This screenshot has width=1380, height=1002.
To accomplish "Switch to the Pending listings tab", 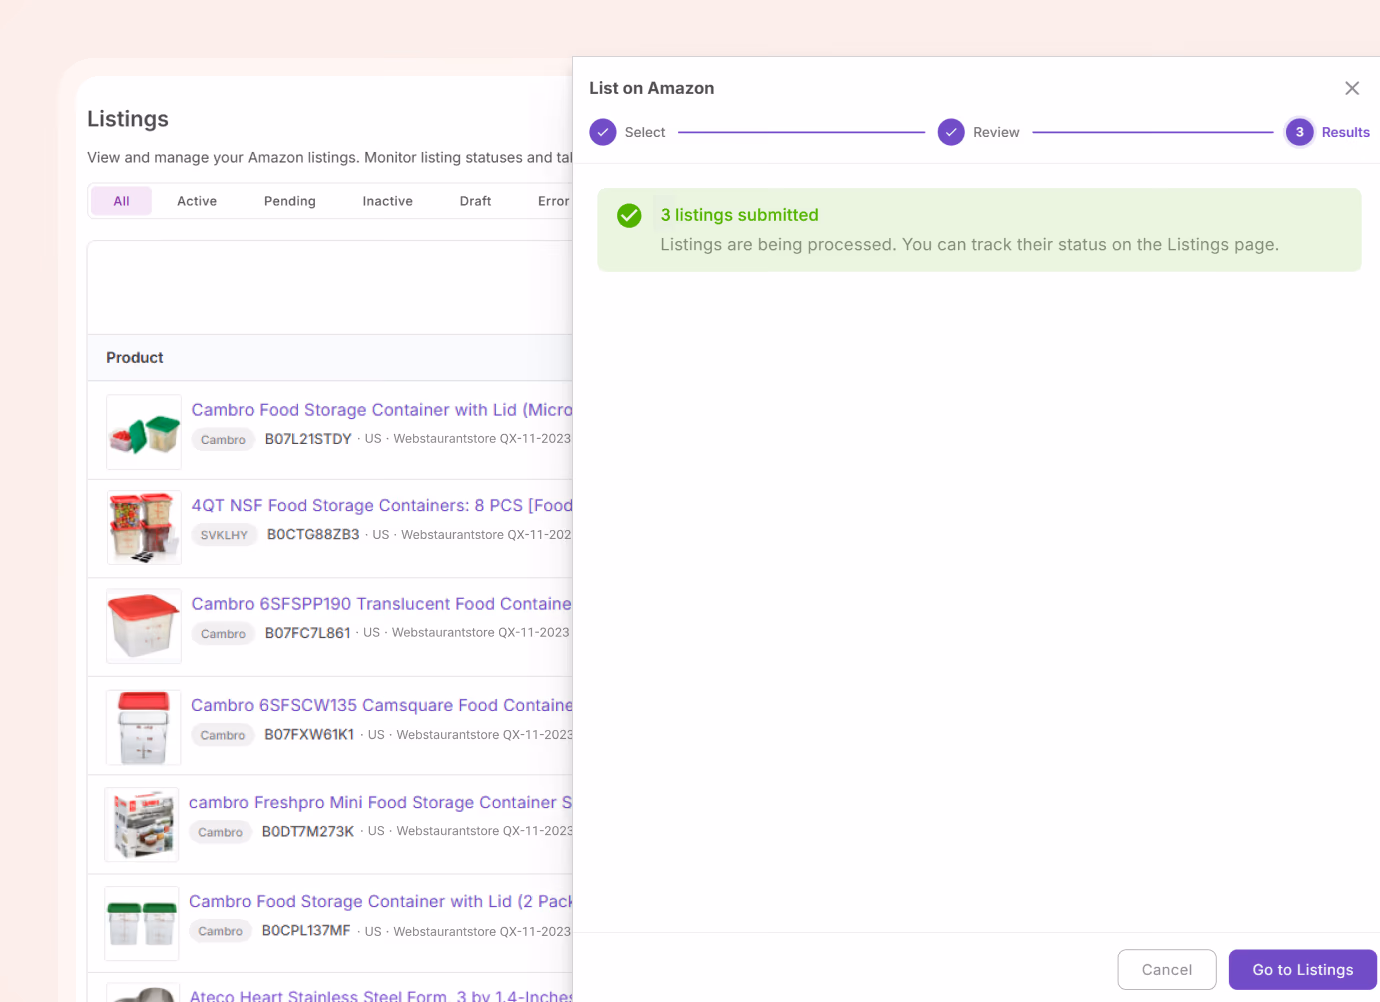I will pyautogui.click(x=290, y=201).
